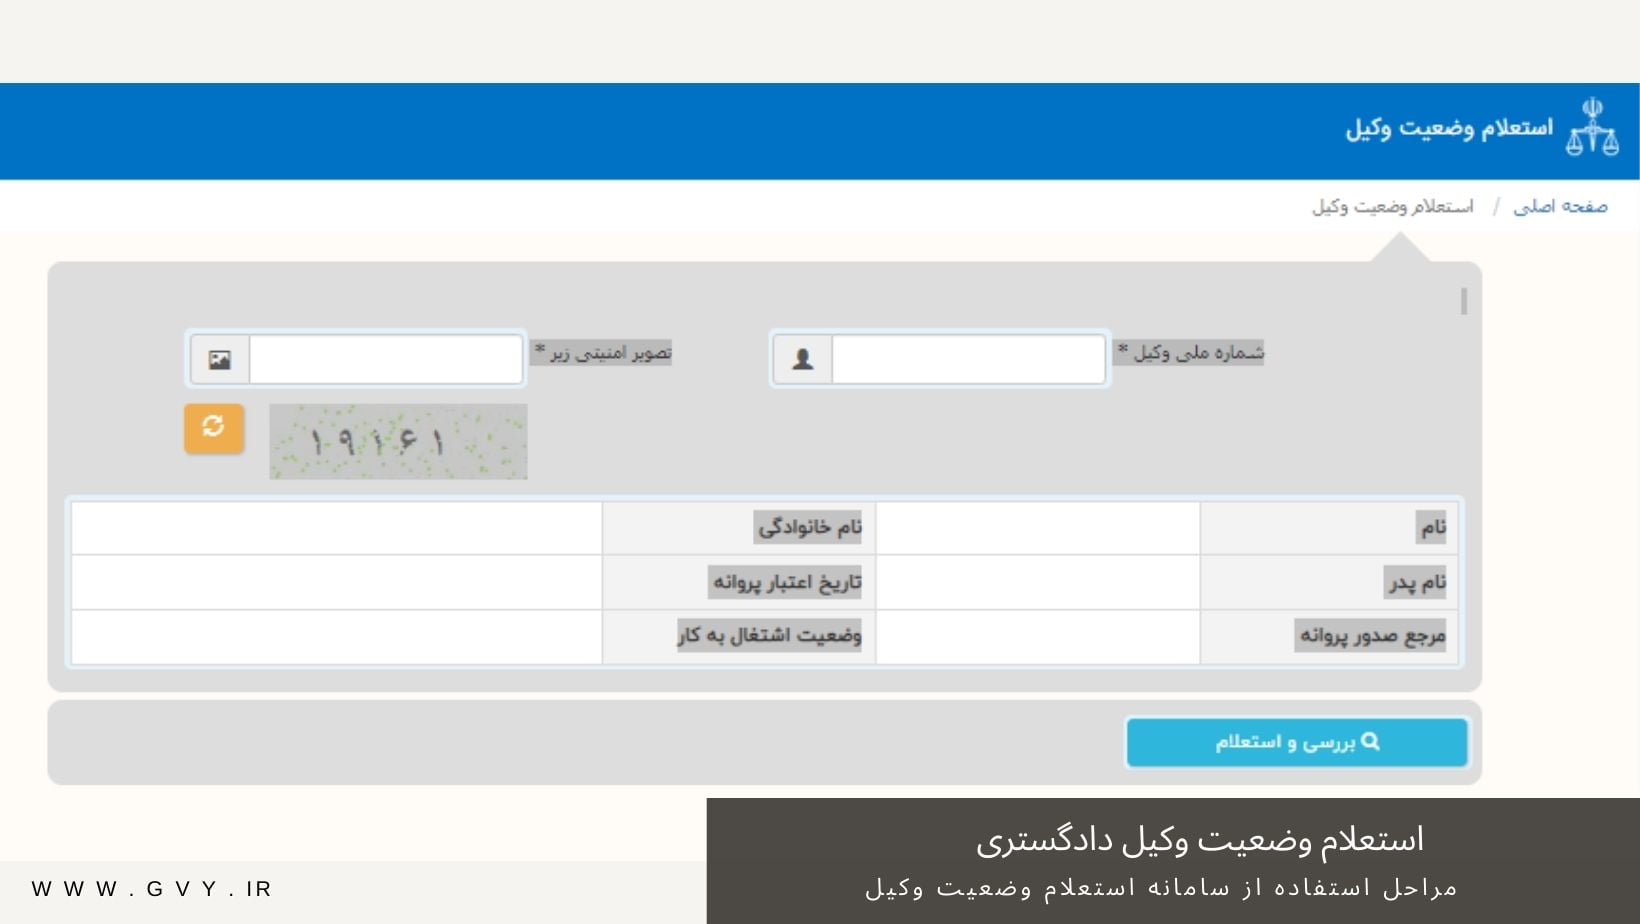Focus the تصویر امنیتی زیر input field
1640x924 pixels.
[x=385, y=359]
